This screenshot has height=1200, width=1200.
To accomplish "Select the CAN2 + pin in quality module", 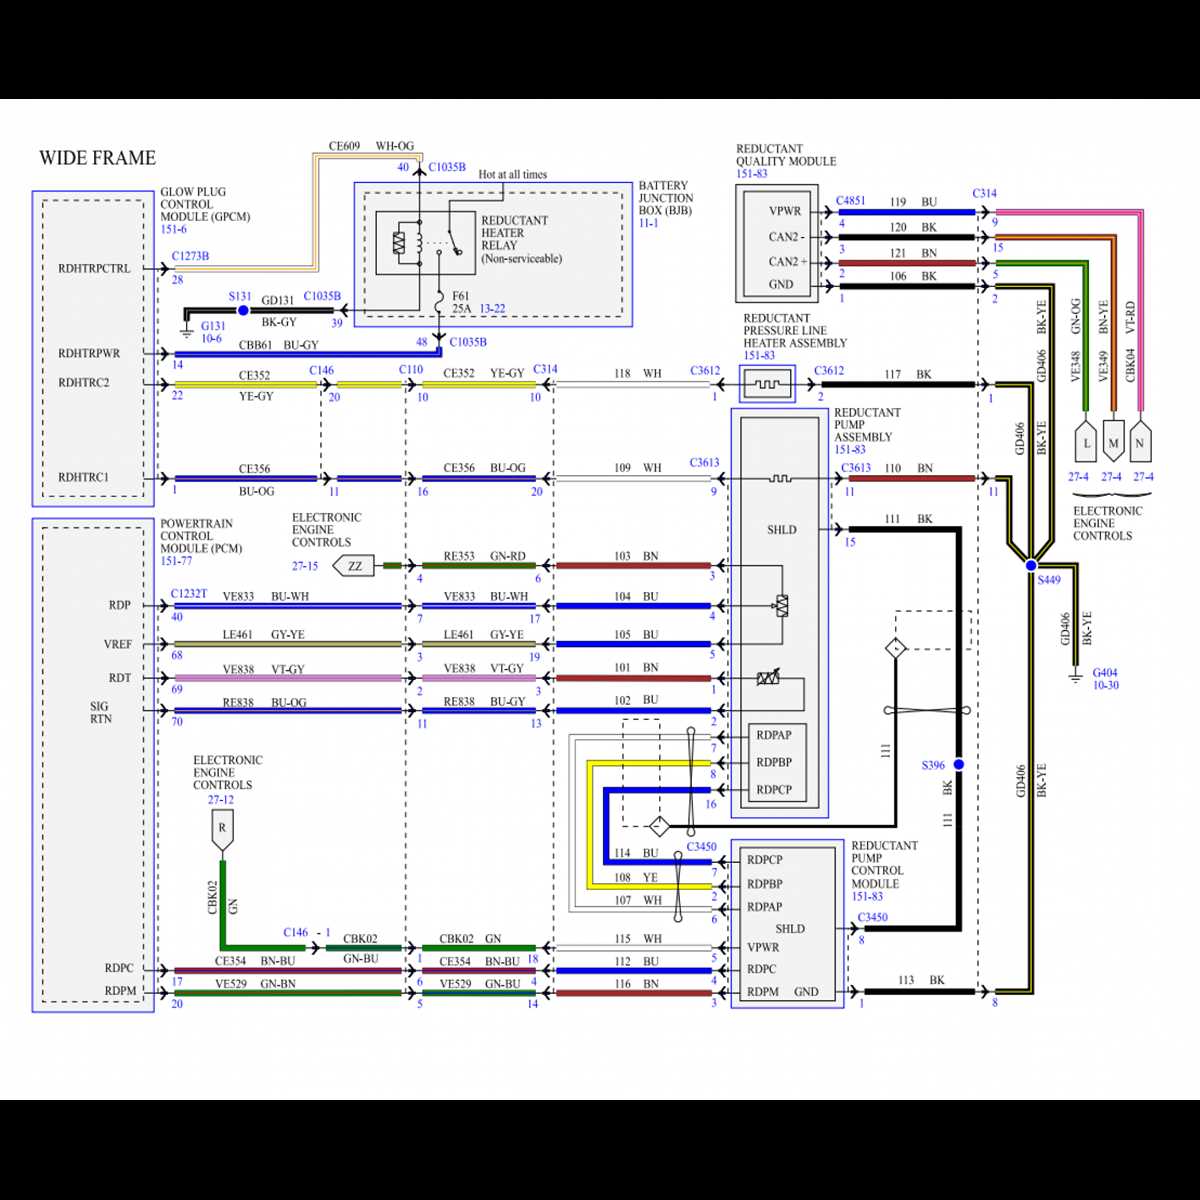I will pos(788,261).
